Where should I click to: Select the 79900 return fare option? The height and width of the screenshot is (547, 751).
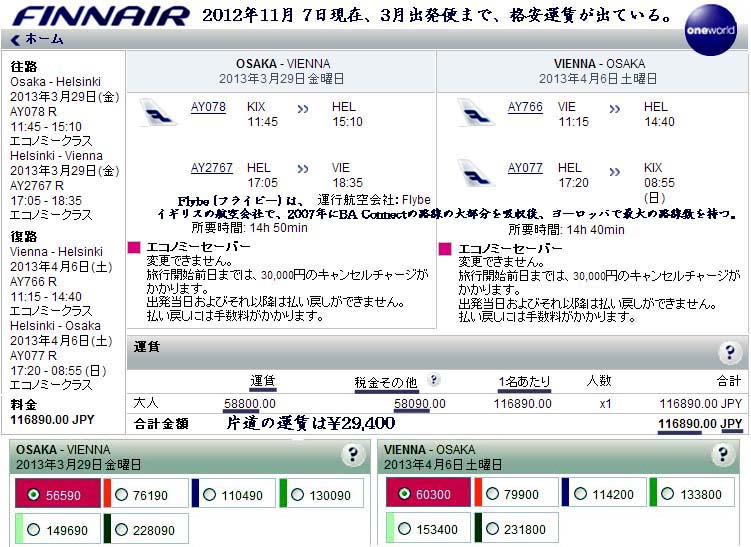[516, 492]
